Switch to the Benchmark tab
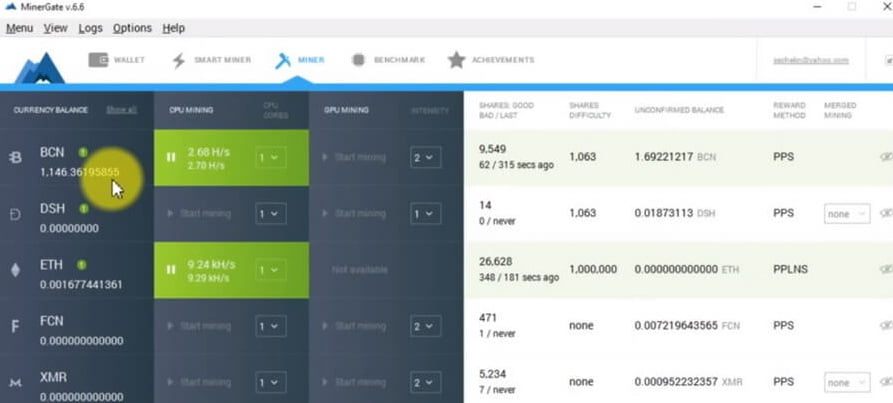 point(388,60)
